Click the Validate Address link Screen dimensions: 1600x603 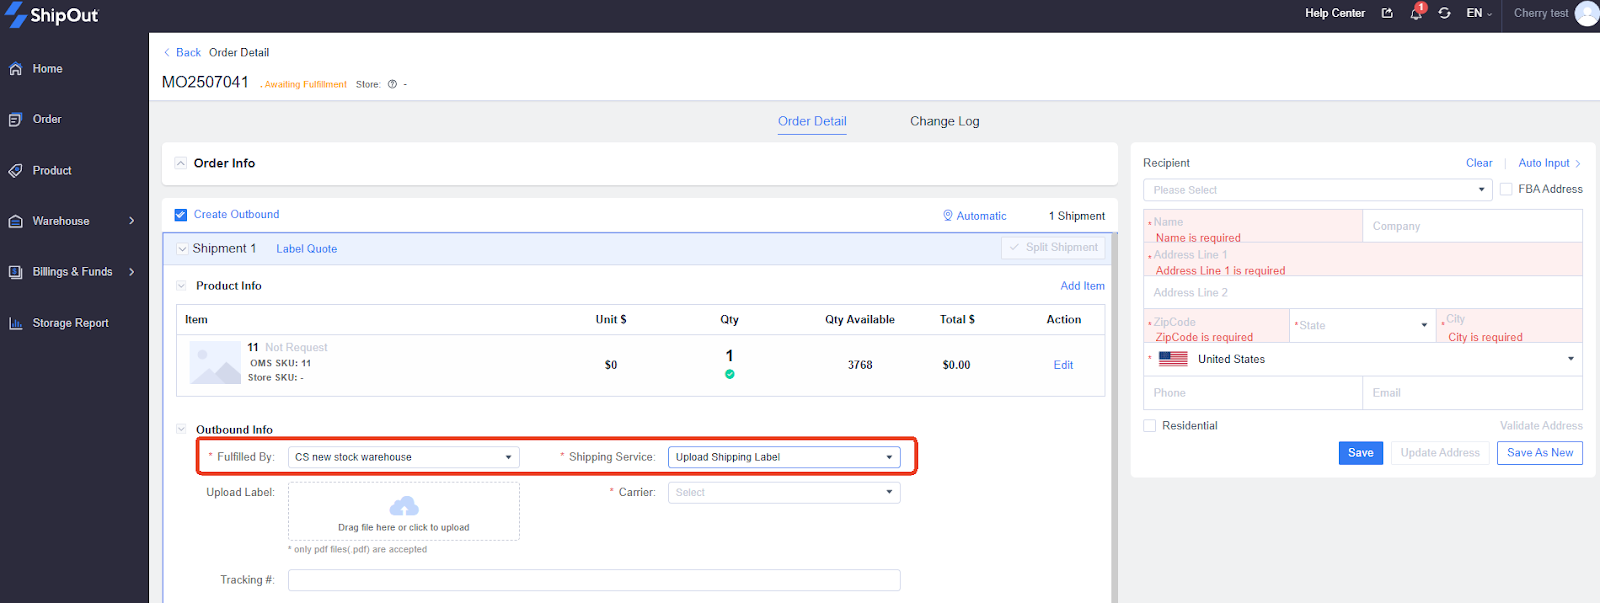pyautogui.click(x=1541, y=426)
